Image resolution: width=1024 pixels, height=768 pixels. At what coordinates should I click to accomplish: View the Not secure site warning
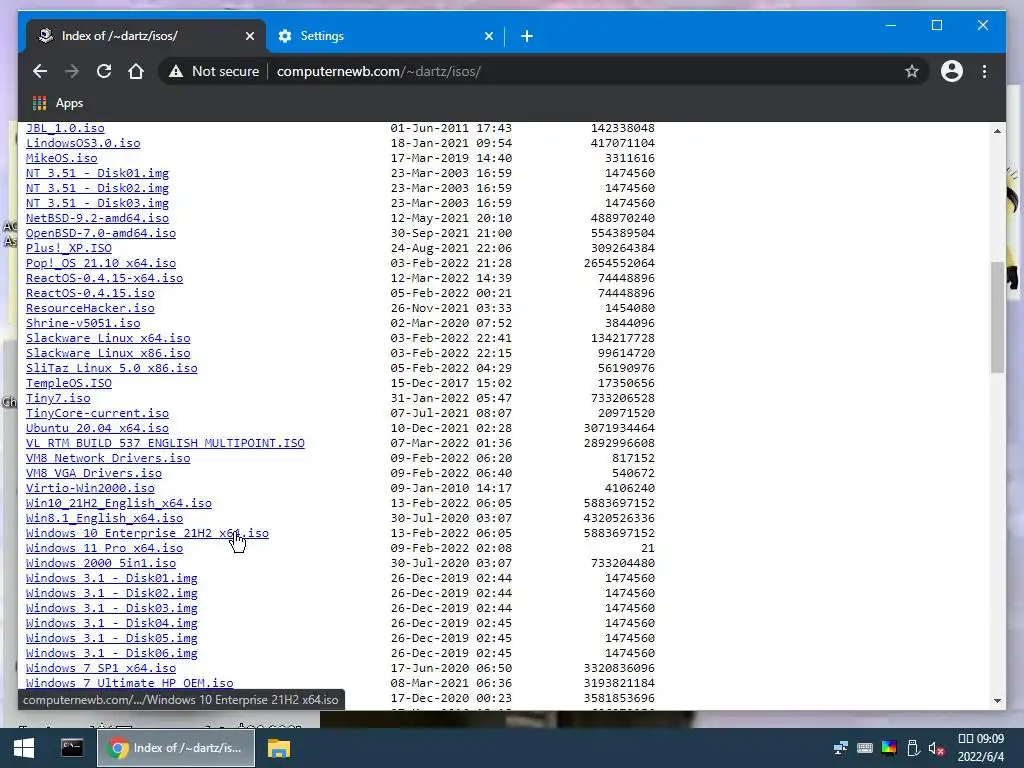(x=214, y=71)
